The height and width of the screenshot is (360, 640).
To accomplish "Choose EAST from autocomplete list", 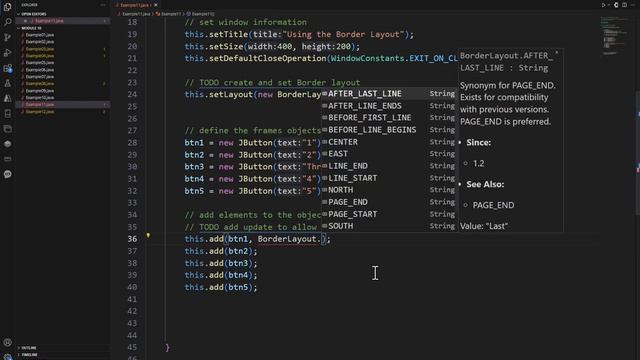I will [x=389, y=154].
